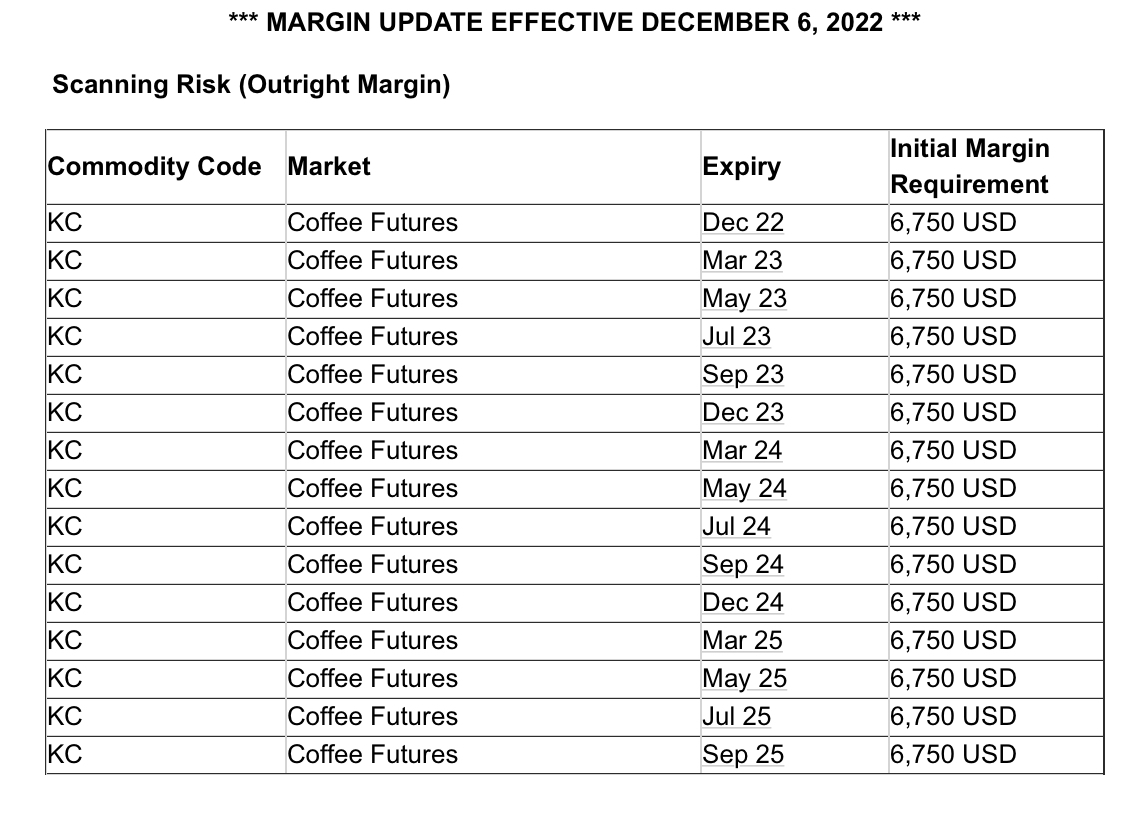Select the Market column header
This screenshot has width=1132, height=834.
pos(329,166)
